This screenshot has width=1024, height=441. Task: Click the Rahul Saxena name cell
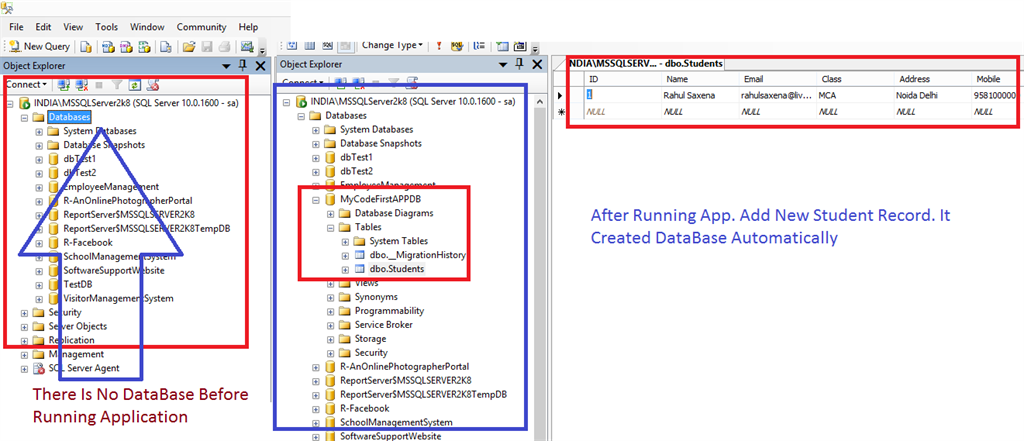tap(701, 95)
